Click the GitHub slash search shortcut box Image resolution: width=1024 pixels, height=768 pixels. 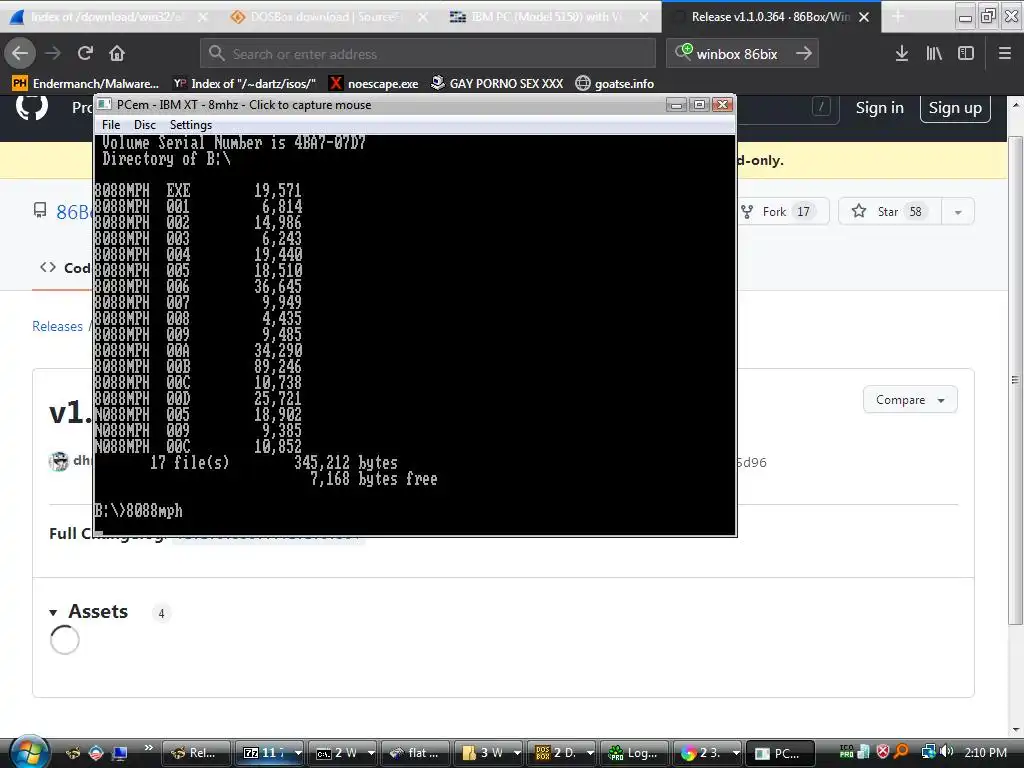pos(822,106)
